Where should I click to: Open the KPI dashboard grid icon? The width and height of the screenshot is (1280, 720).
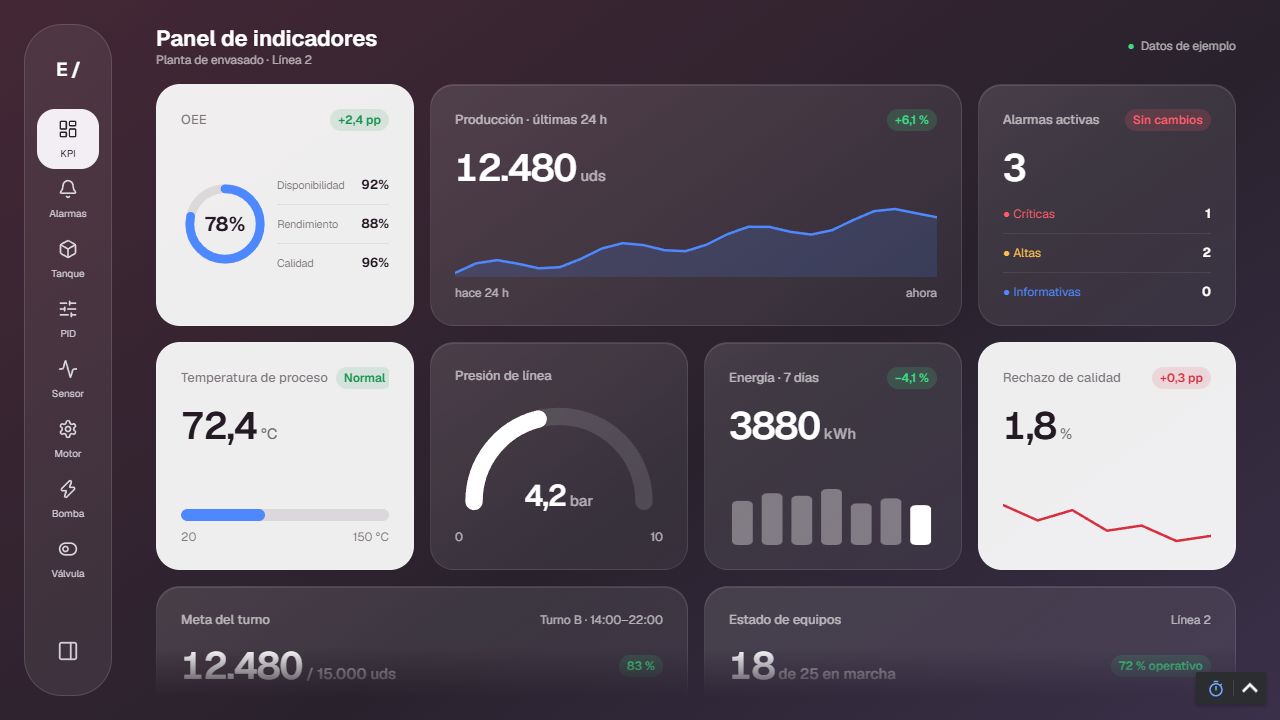pyautogui.click(x=68, y=129)
